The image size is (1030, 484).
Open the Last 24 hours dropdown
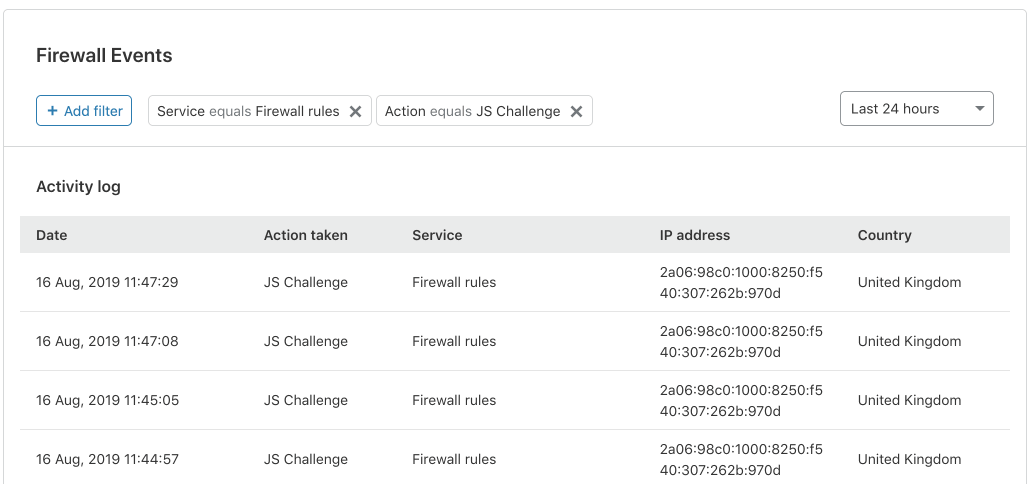pyautogui.click(x=916, y=109)
